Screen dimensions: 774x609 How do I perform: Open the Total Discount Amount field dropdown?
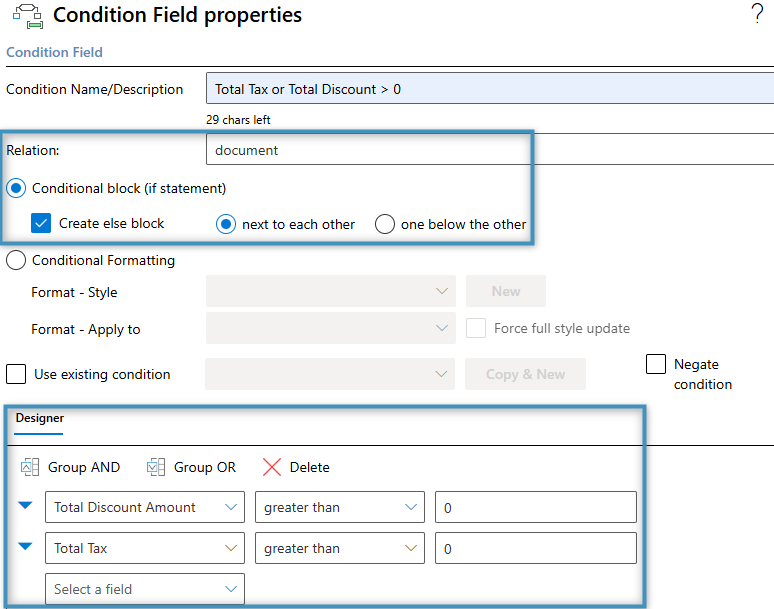pyautogui.click(x=145, y=507)
